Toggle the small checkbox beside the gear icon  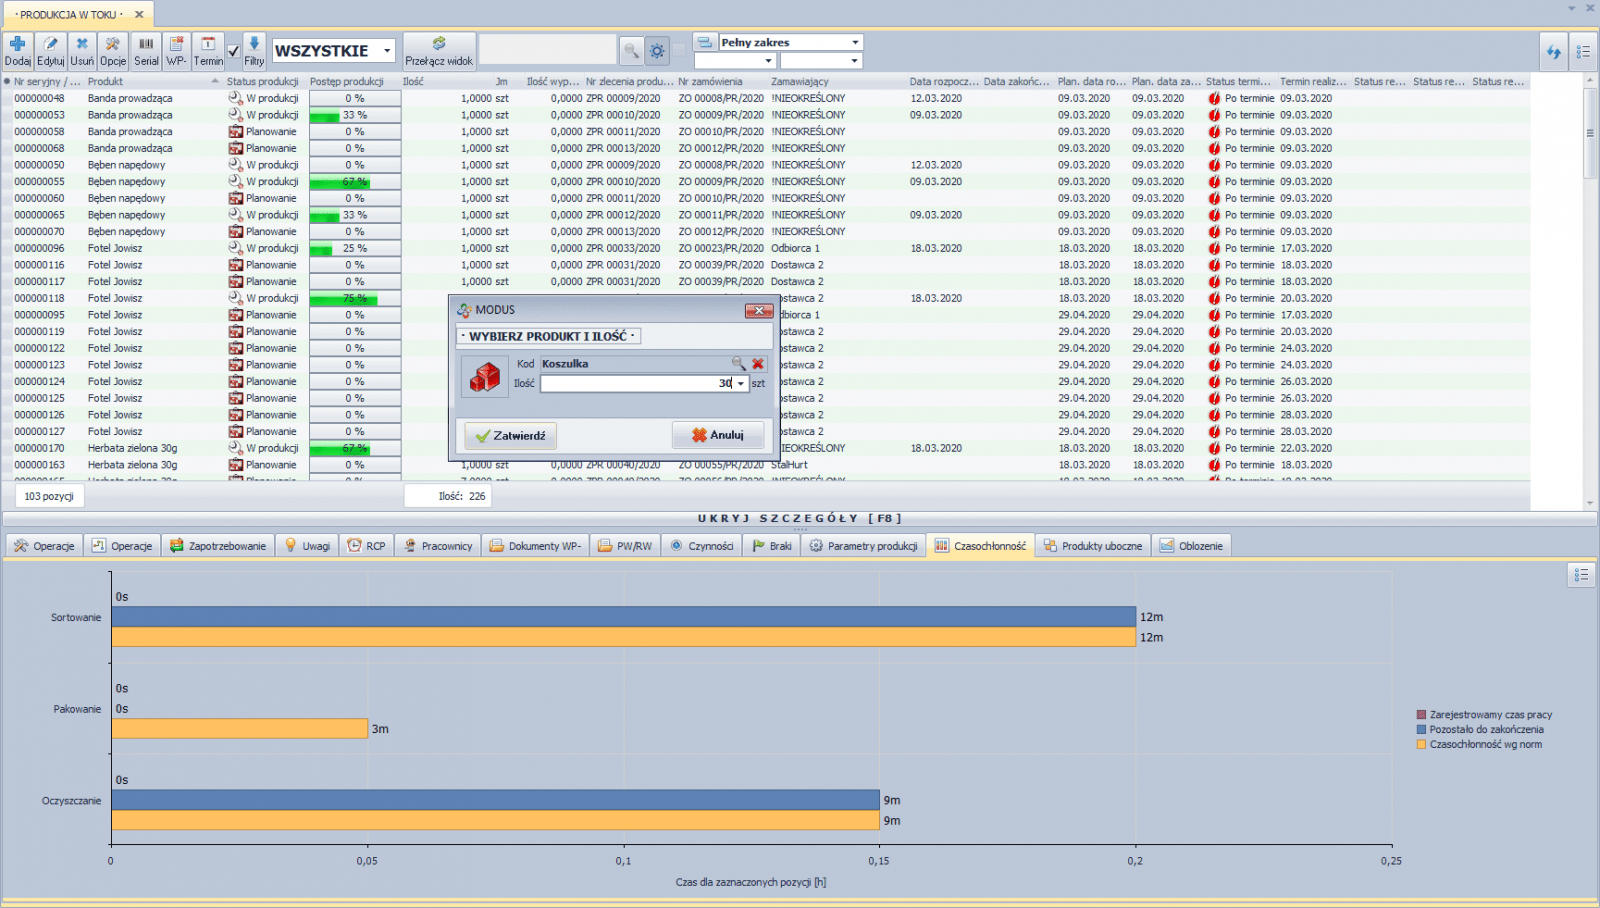(679, 50)
